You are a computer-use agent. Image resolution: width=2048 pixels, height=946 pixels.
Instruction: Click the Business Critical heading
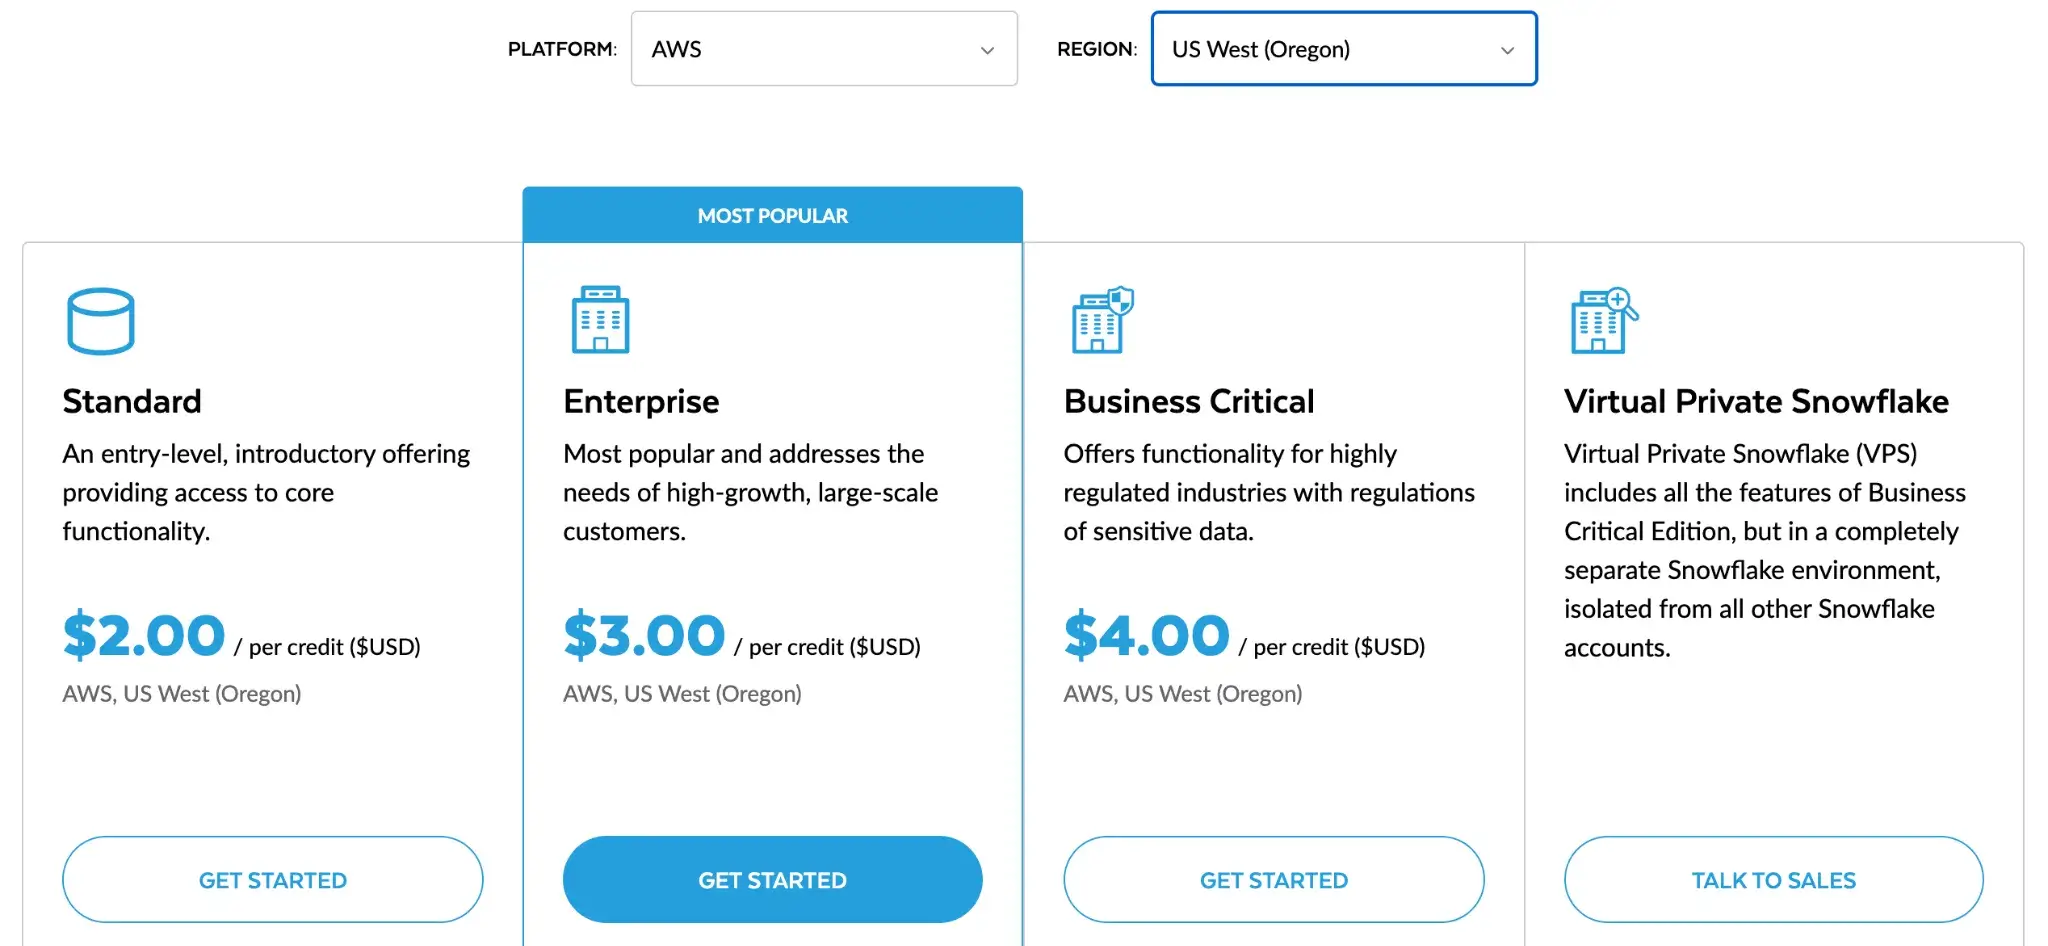(1189, 401)
